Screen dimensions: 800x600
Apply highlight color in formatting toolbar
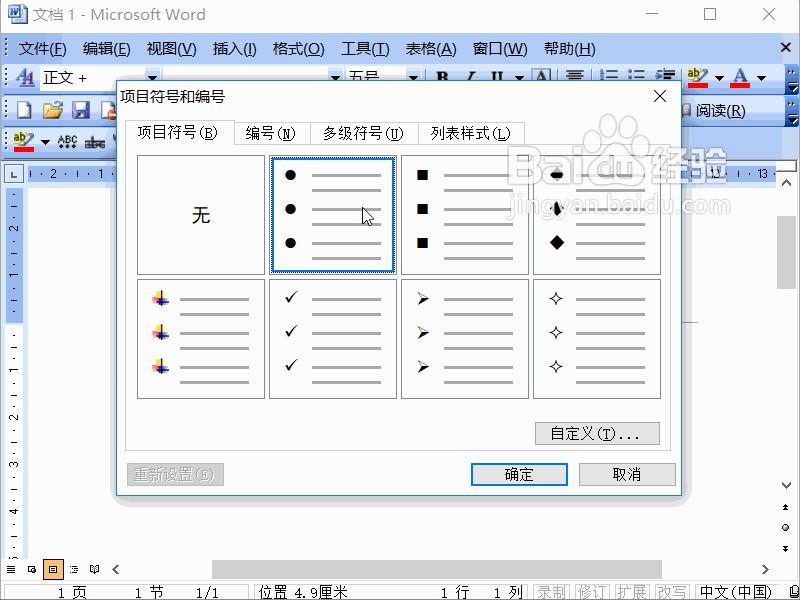(697, 78)
